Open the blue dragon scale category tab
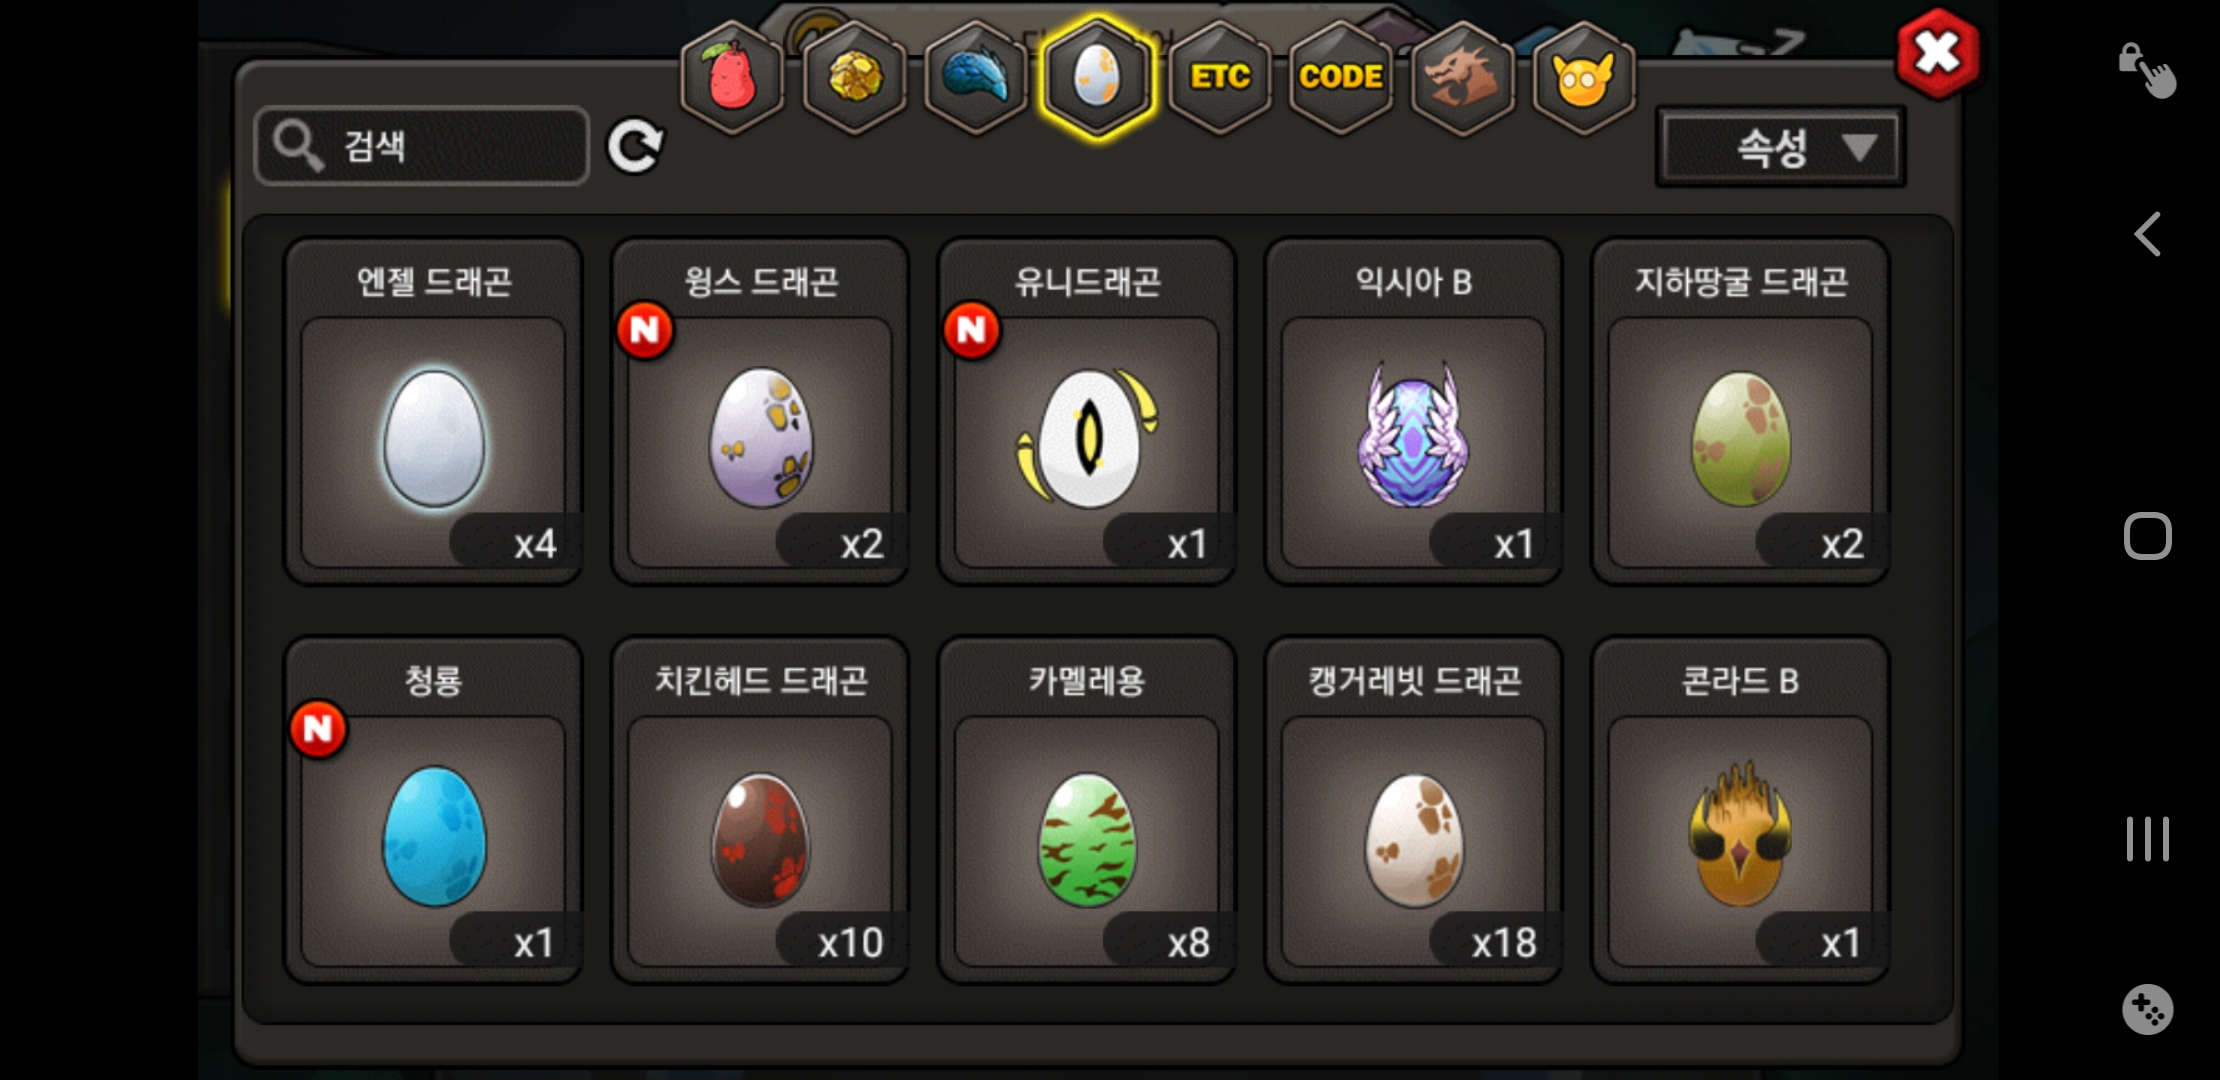2220x1080 pixels. pyautogui.click(x=976, y=78)
